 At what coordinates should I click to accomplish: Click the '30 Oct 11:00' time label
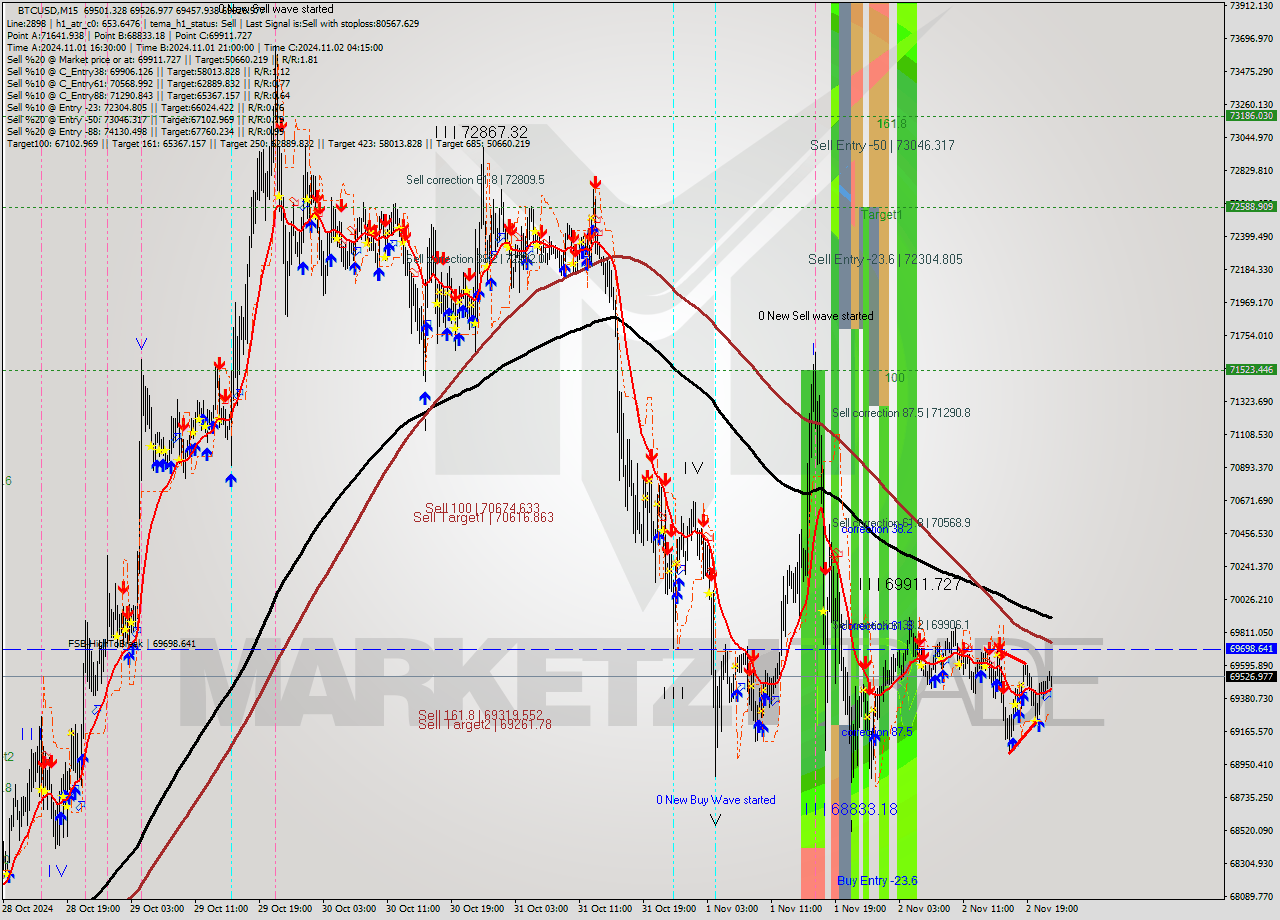click(413, 909)
